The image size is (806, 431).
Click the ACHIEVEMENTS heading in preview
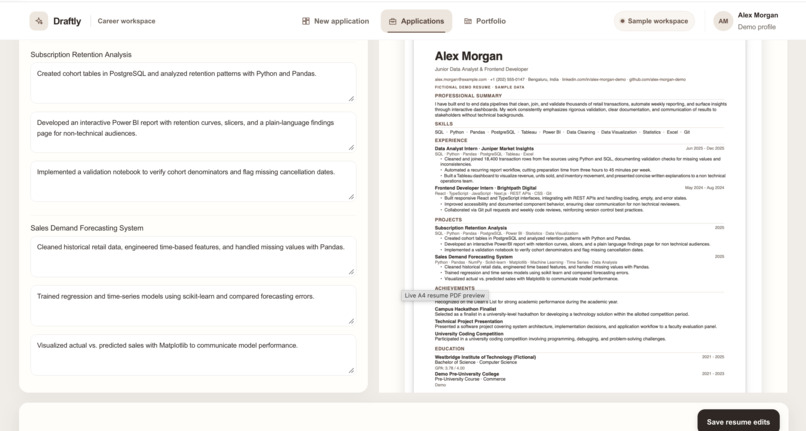[454, 288]
